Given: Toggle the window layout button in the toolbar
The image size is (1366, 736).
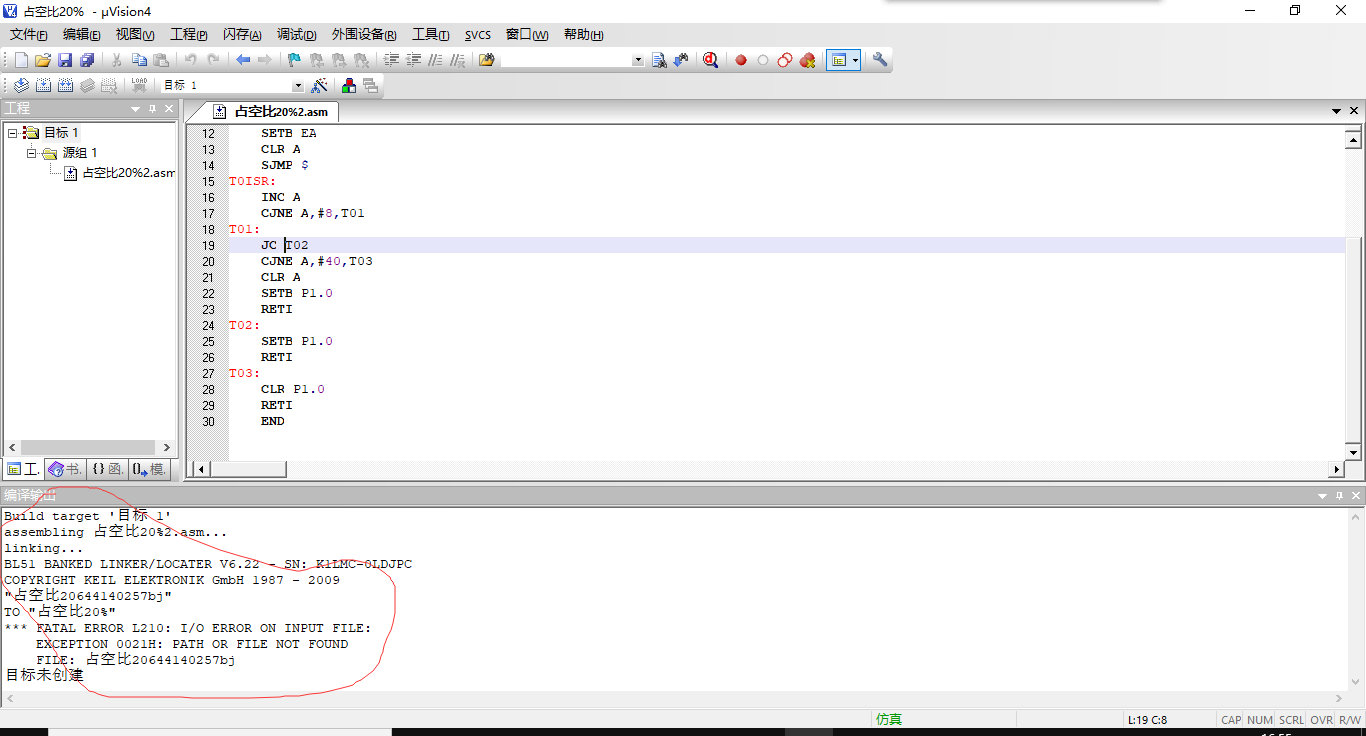Looking at the screenshot, I should coord(839,60).
